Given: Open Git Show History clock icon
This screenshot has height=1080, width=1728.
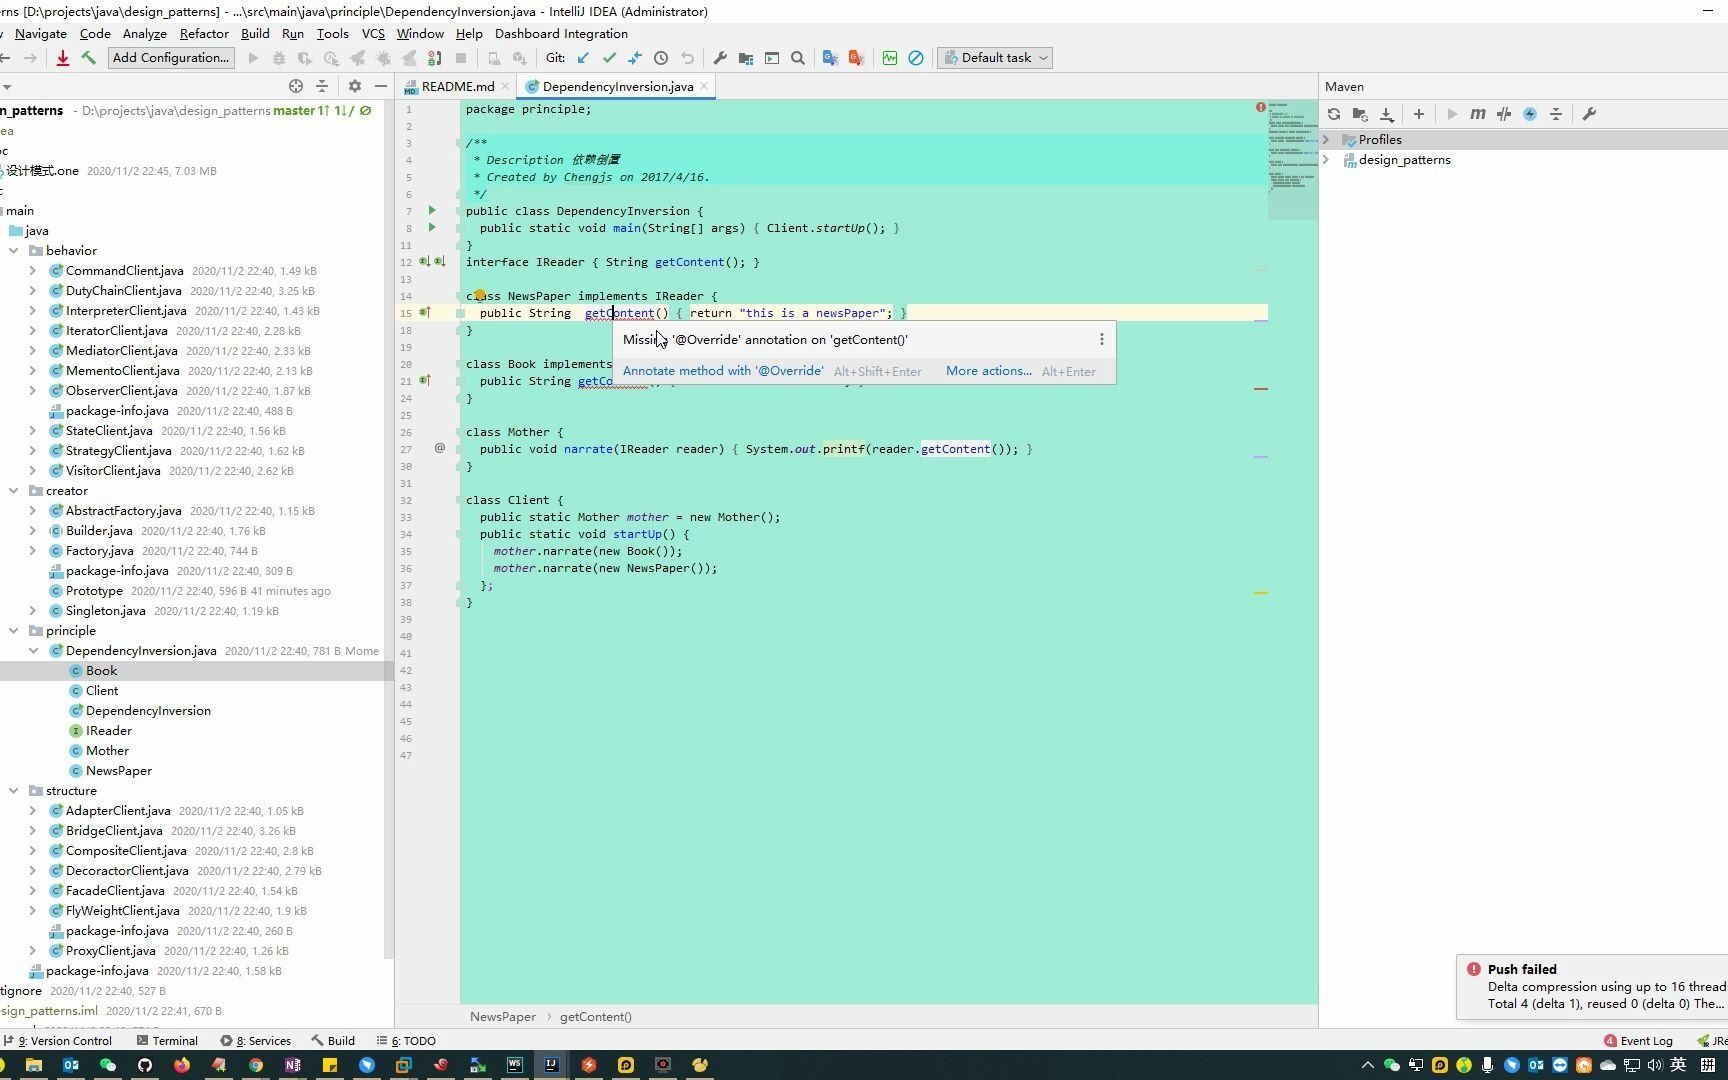Looking at the screenshot, I should tap(661, 58).
